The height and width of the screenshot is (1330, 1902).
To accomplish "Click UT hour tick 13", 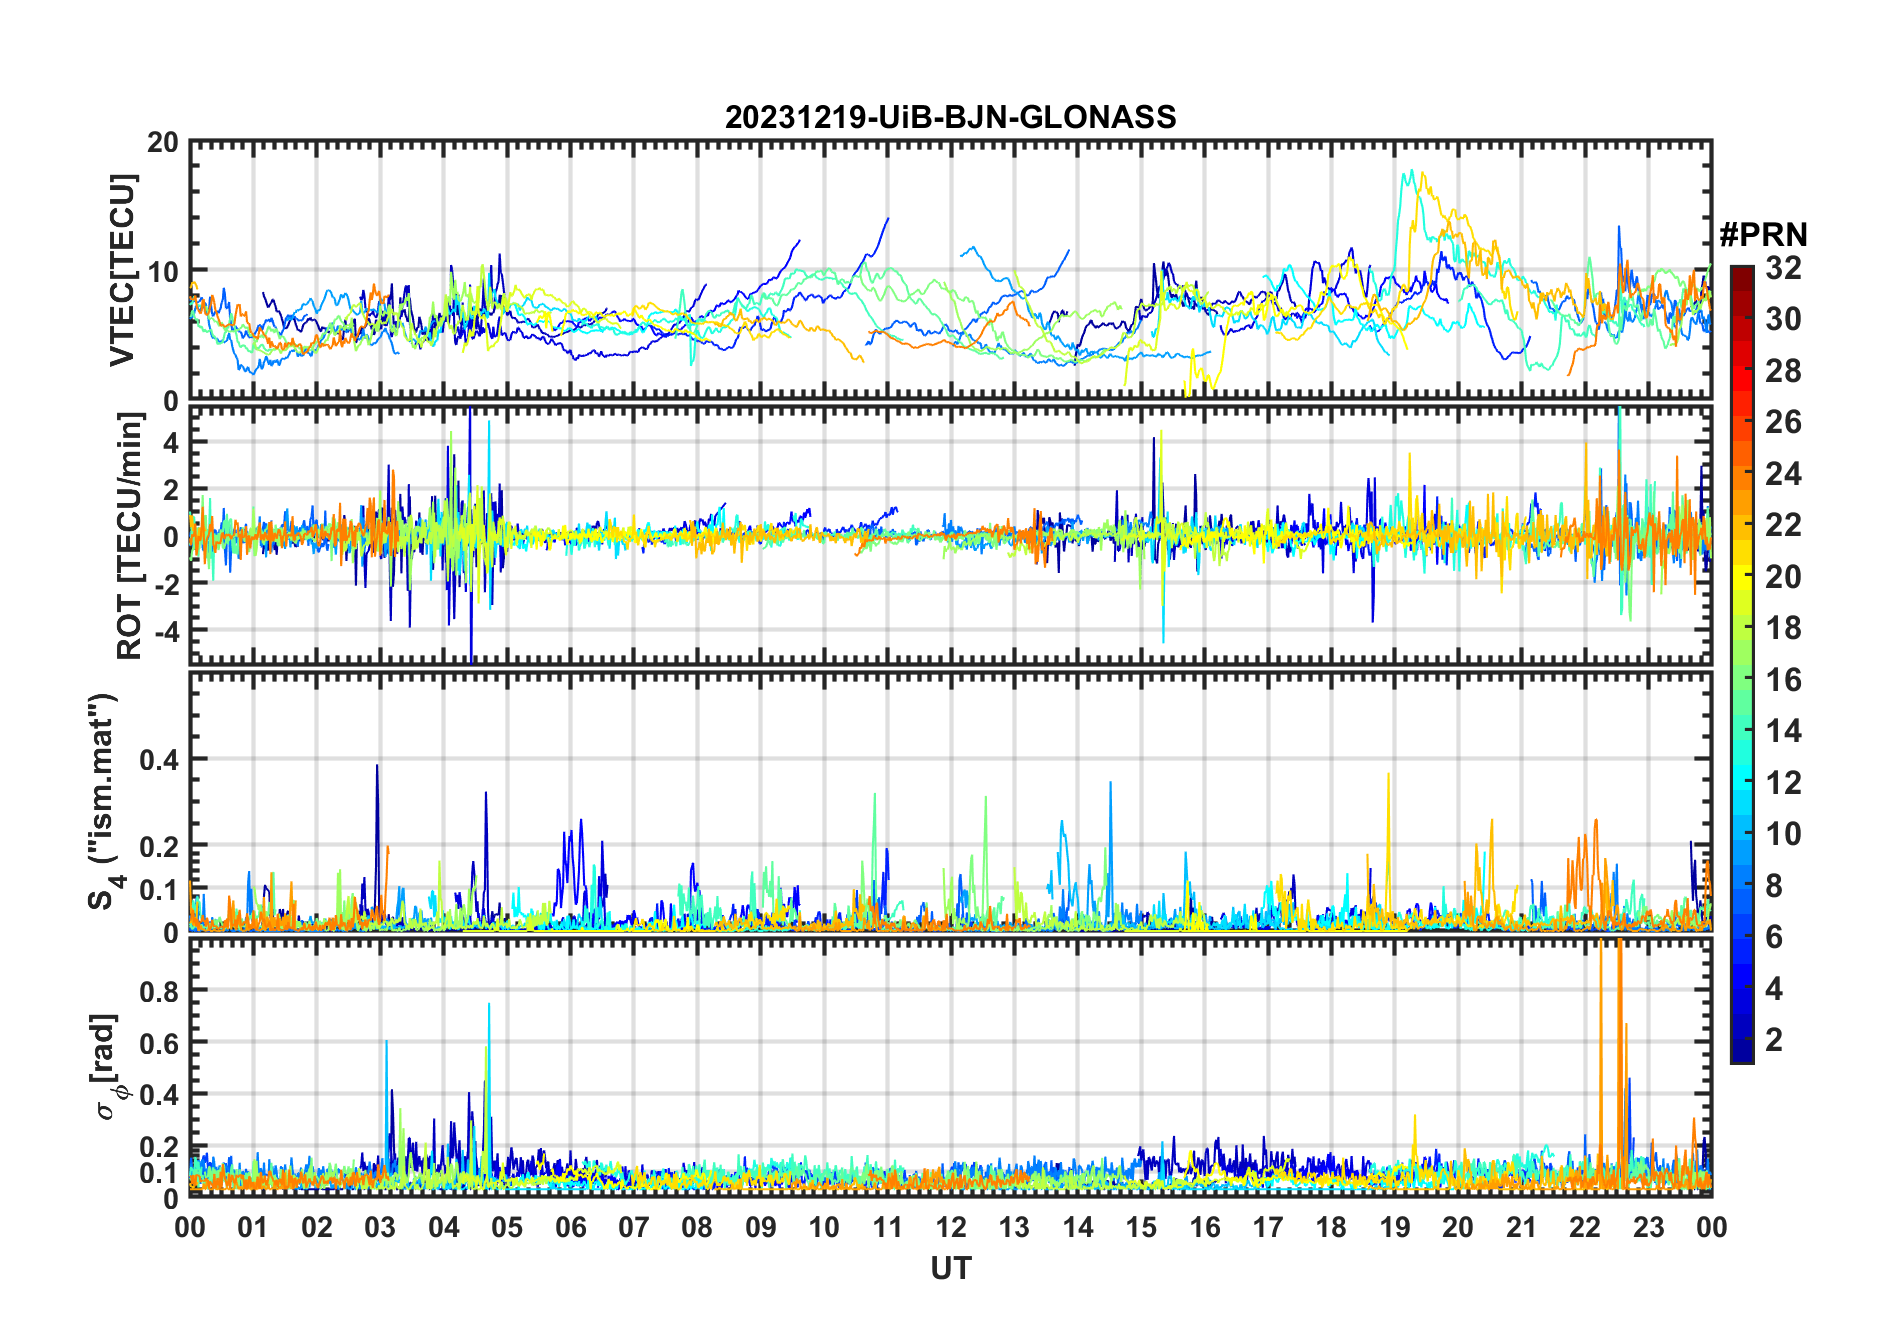I will click(x=1014, y=1227).
